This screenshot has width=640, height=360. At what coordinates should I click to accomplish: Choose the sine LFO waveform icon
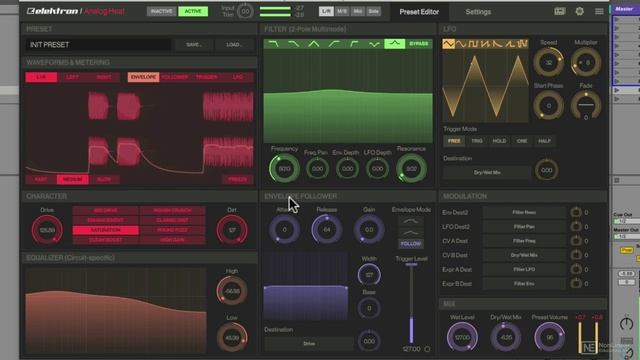click(x=461, y=44)
